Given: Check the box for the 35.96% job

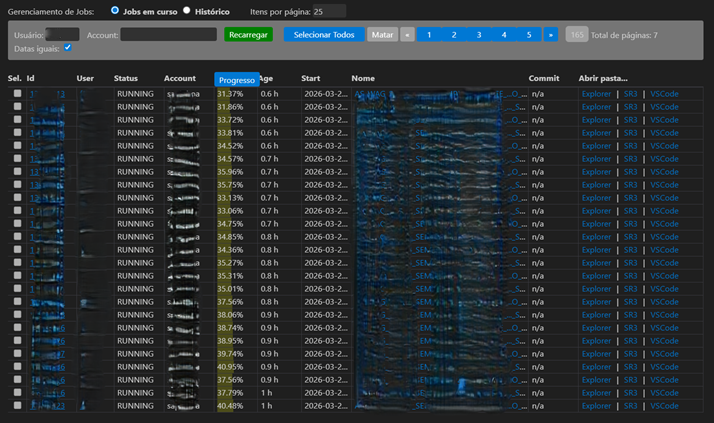Looking at the screenshot, I should (17, 171).
